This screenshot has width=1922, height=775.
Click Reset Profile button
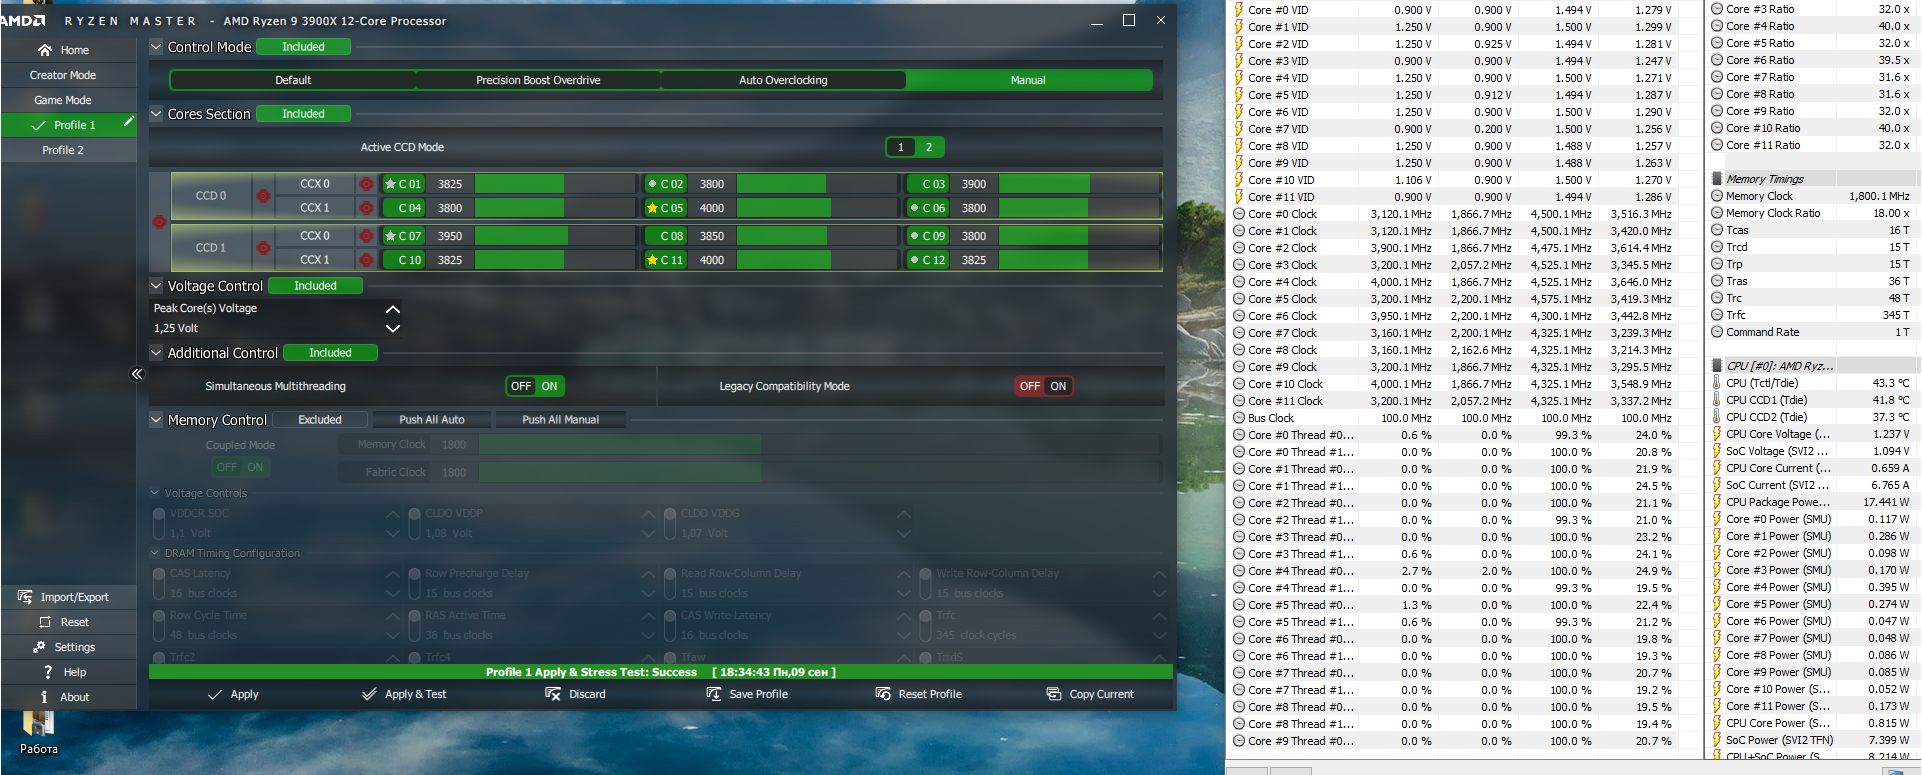tap(918, 694)
